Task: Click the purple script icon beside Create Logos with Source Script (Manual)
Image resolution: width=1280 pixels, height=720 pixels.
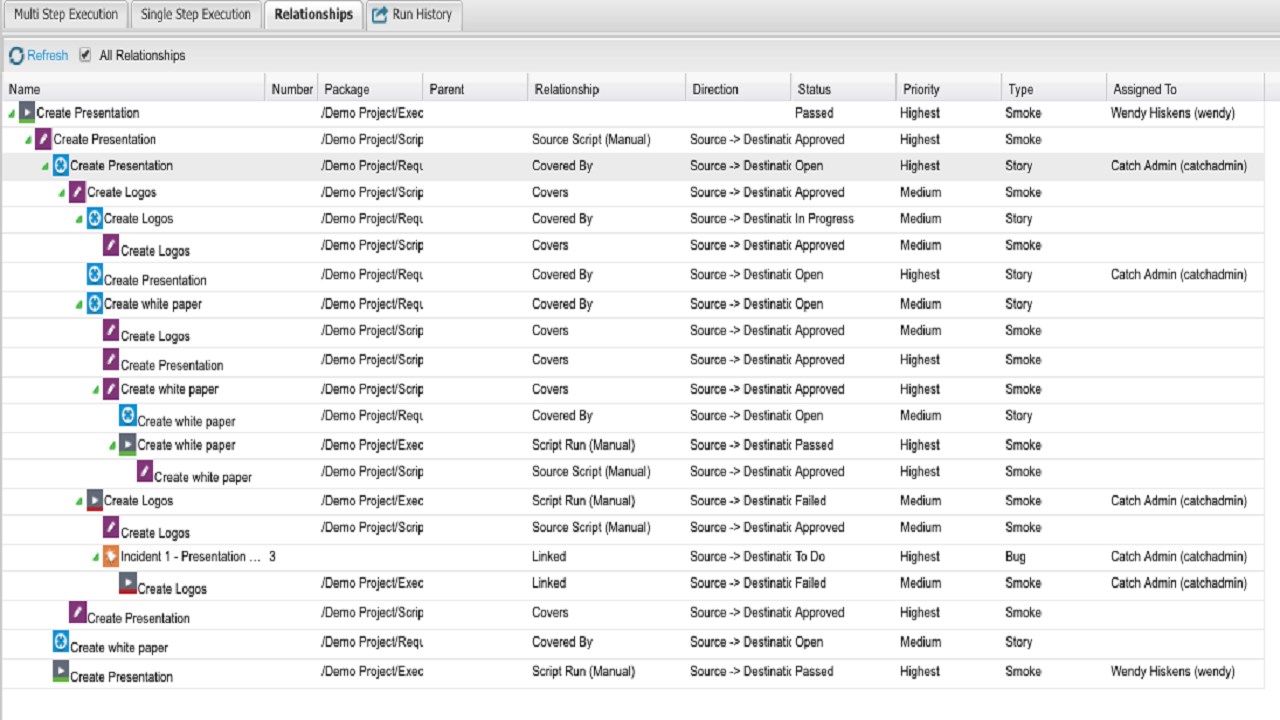Action: pyautogui.click(x=111, y=528)
